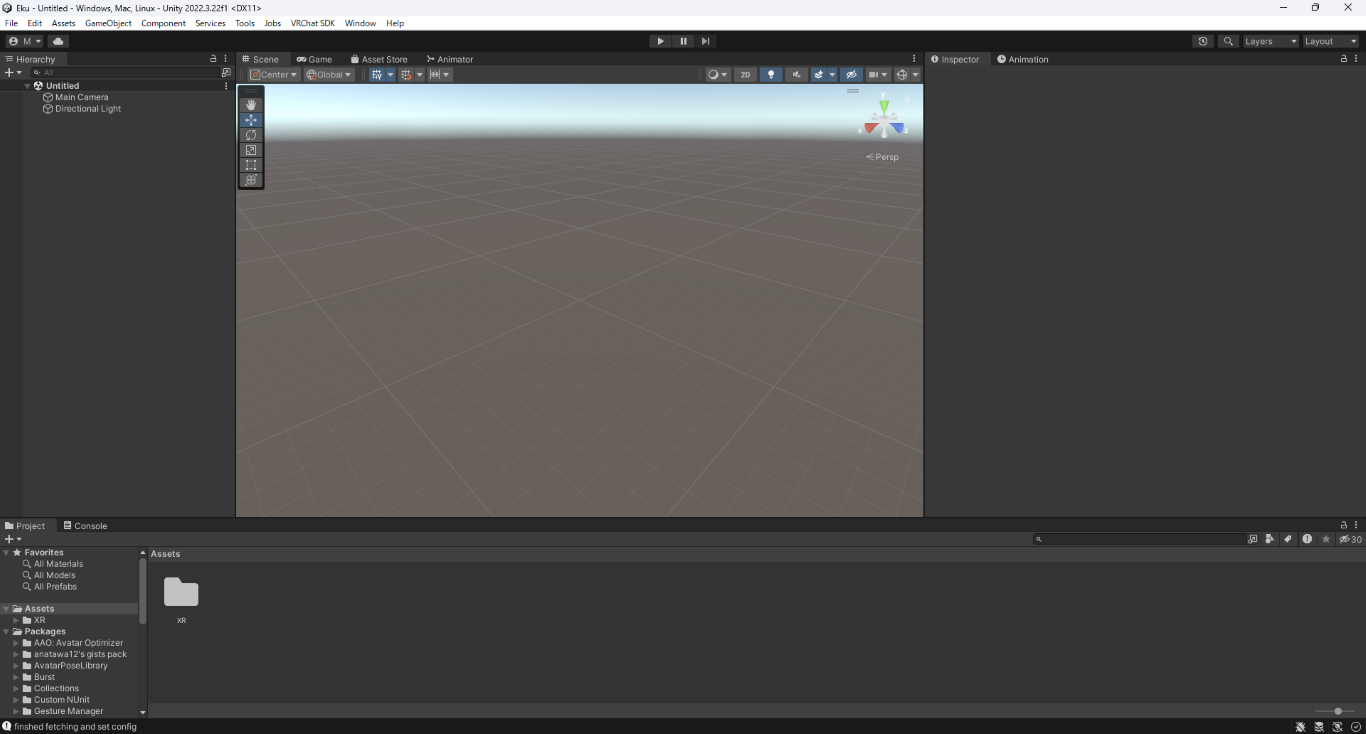Open the cloud services icon
This screenshot has height=734, width=1366.
click(x=58, y=41)
